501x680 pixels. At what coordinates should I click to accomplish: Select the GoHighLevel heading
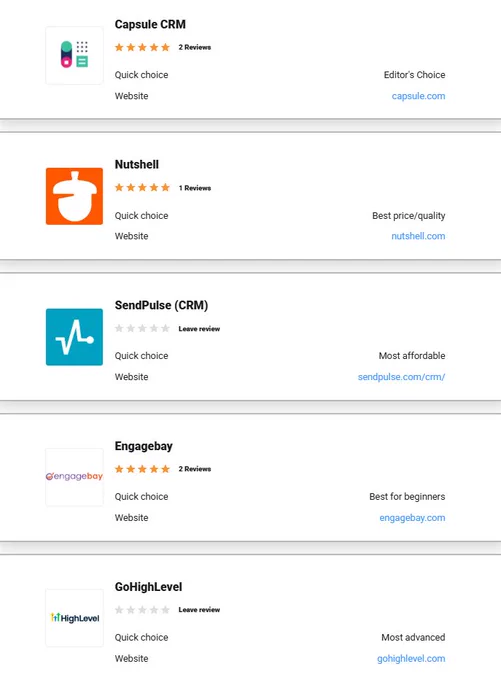pyautogui.click(x=148, y=587)
